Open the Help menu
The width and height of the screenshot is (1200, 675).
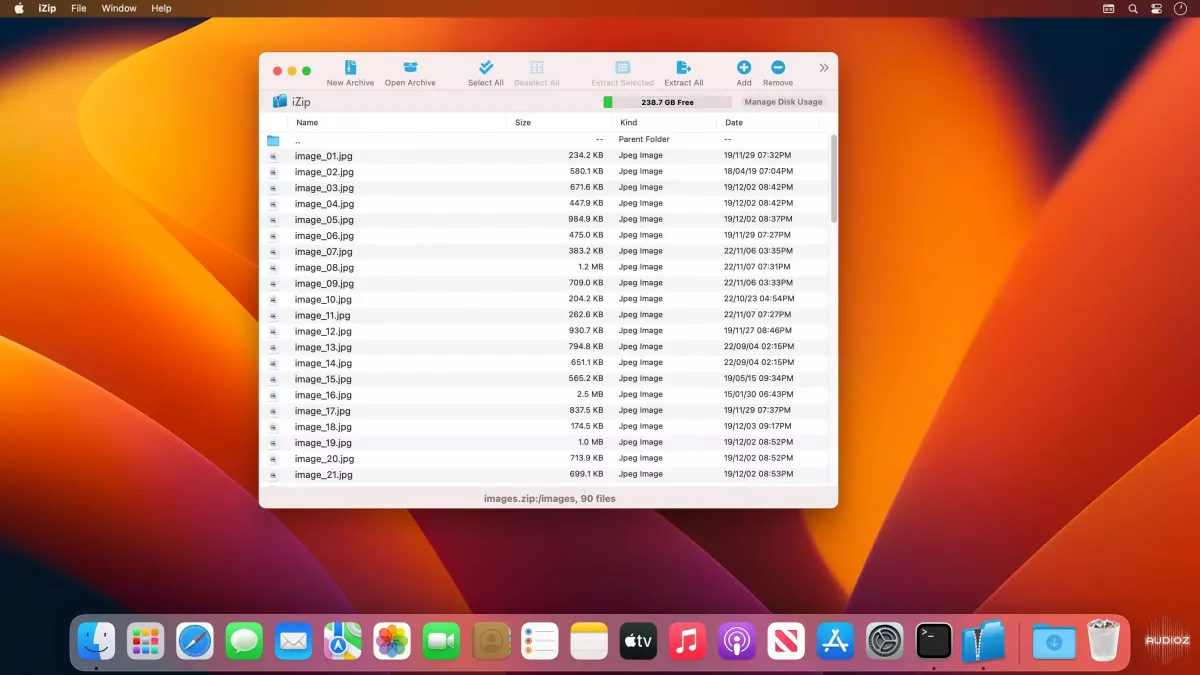coord(161,8)
